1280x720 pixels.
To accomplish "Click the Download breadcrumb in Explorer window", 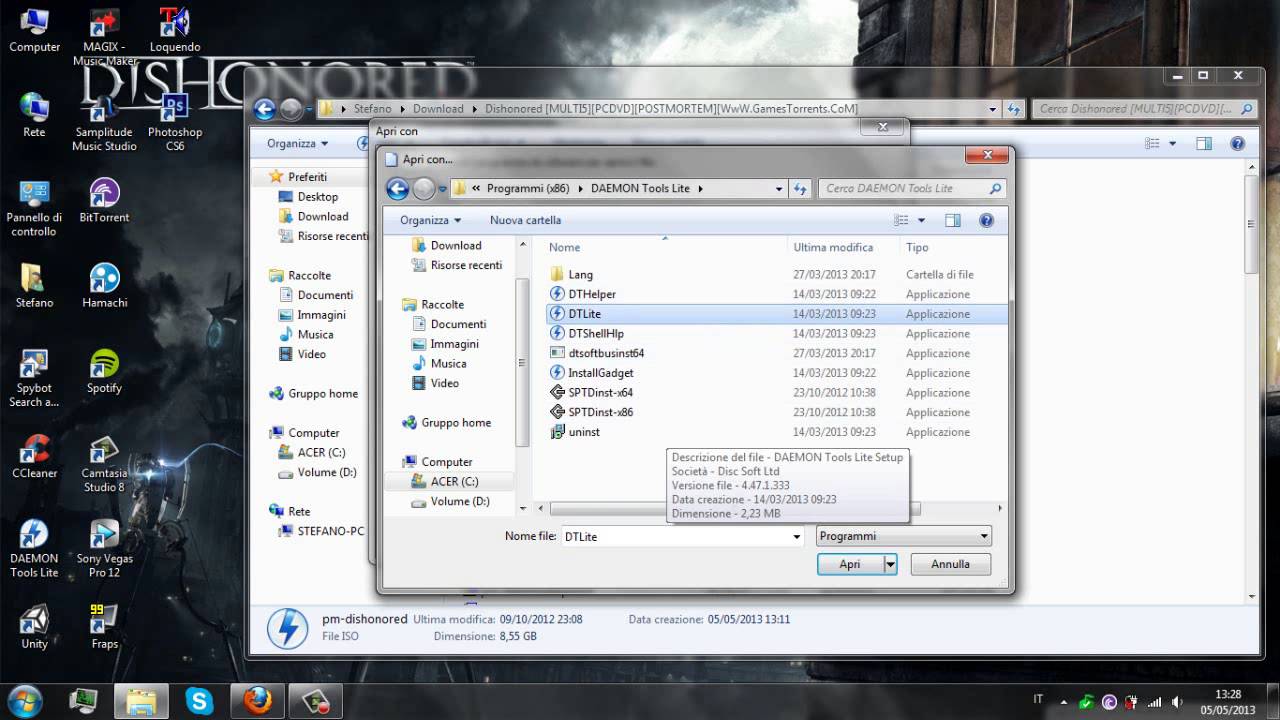I will (438, 109).
